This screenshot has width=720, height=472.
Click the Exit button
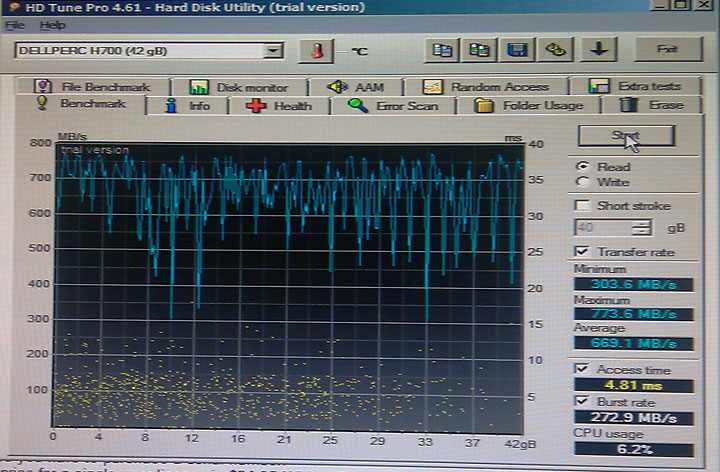tap(668, 49)
